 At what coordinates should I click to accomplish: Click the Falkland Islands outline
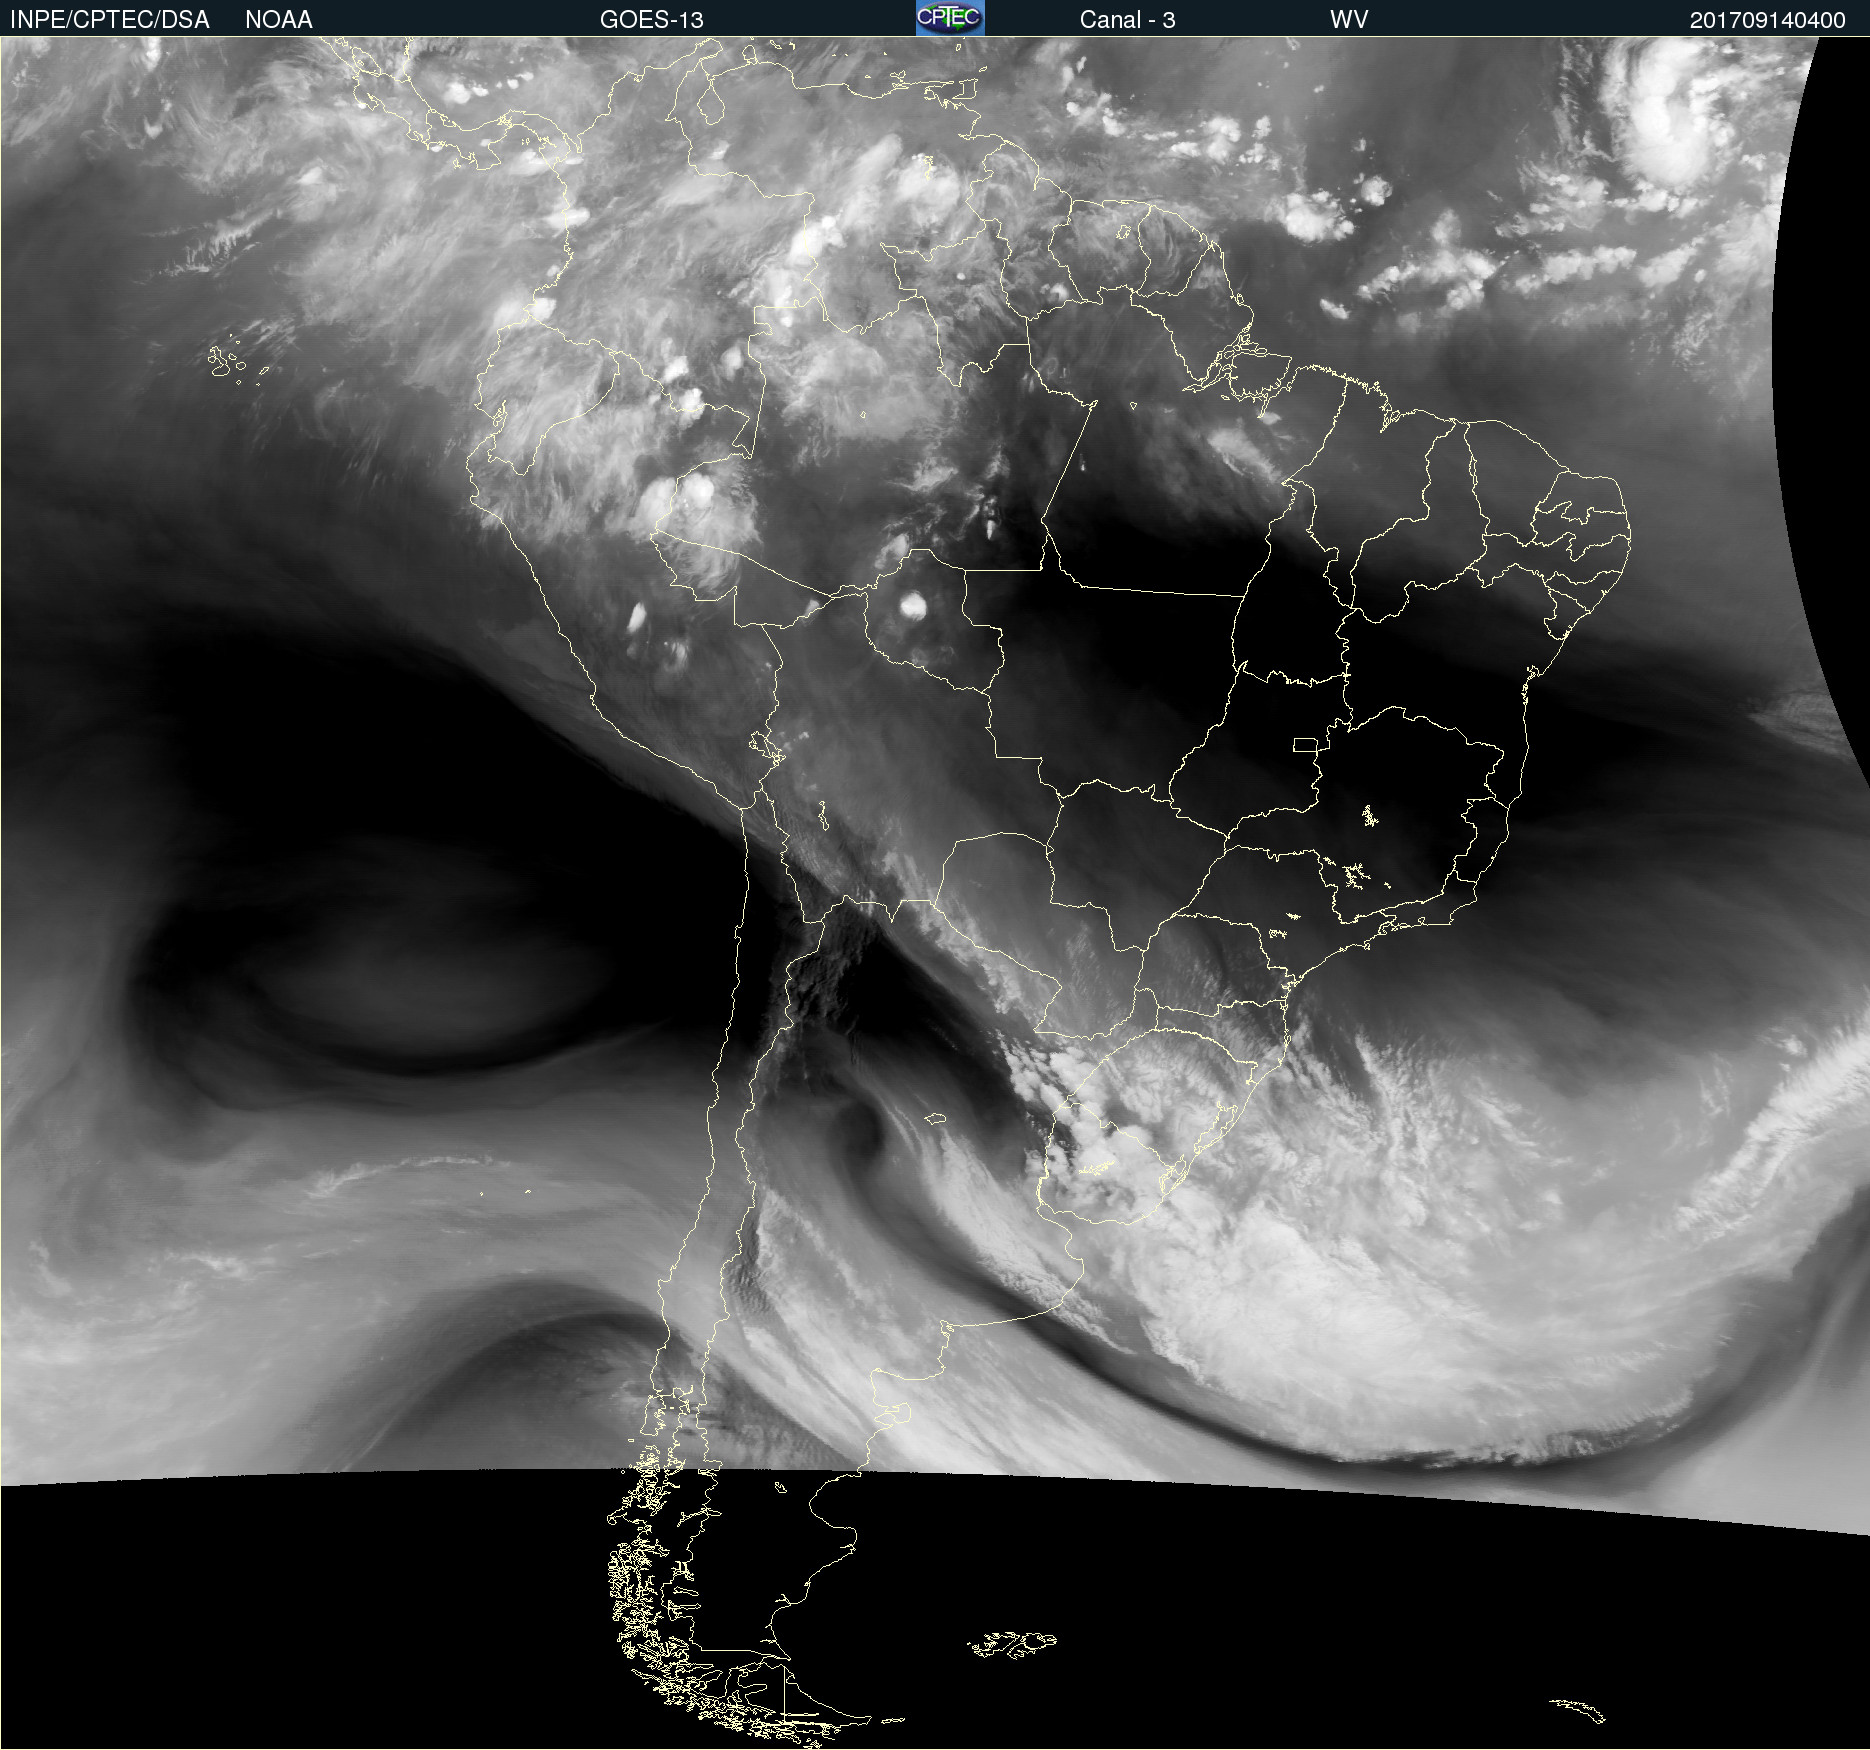[x=1012, y=1644]
